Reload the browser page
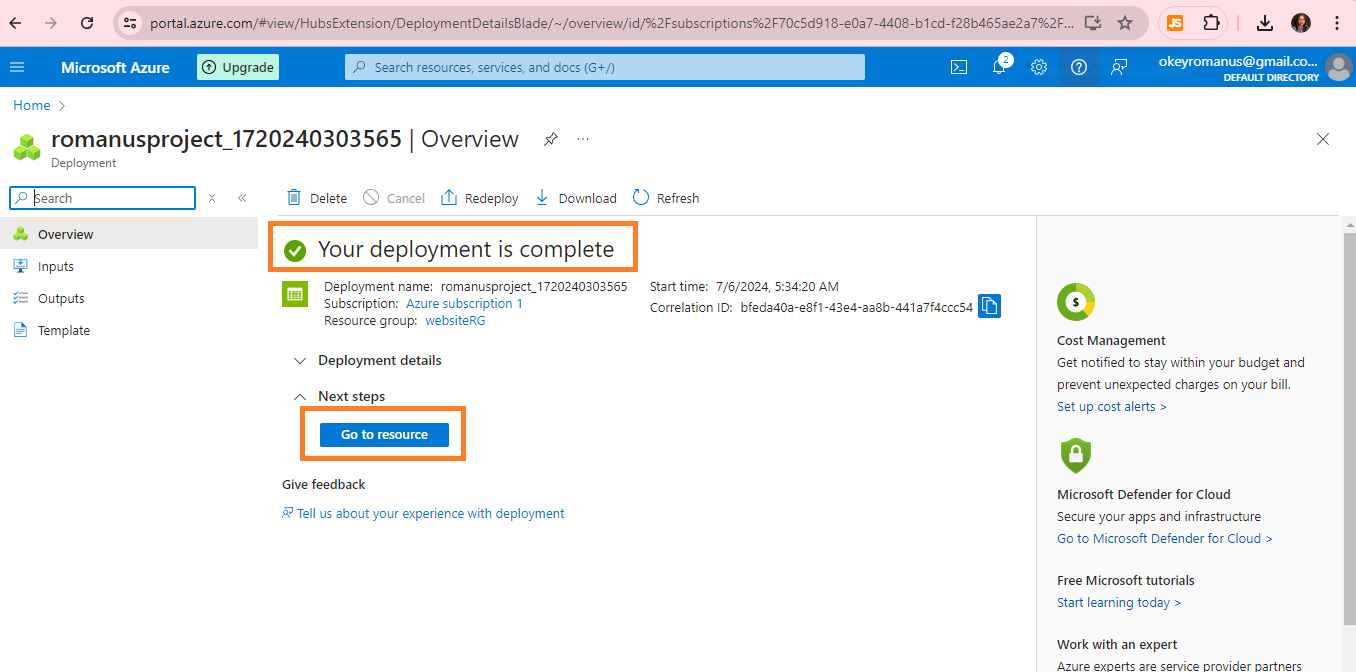The image size is (1356, 672). (x=87, y=22)
